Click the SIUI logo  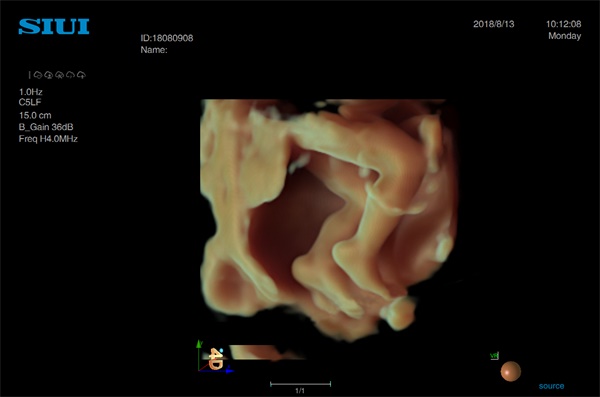54,26
